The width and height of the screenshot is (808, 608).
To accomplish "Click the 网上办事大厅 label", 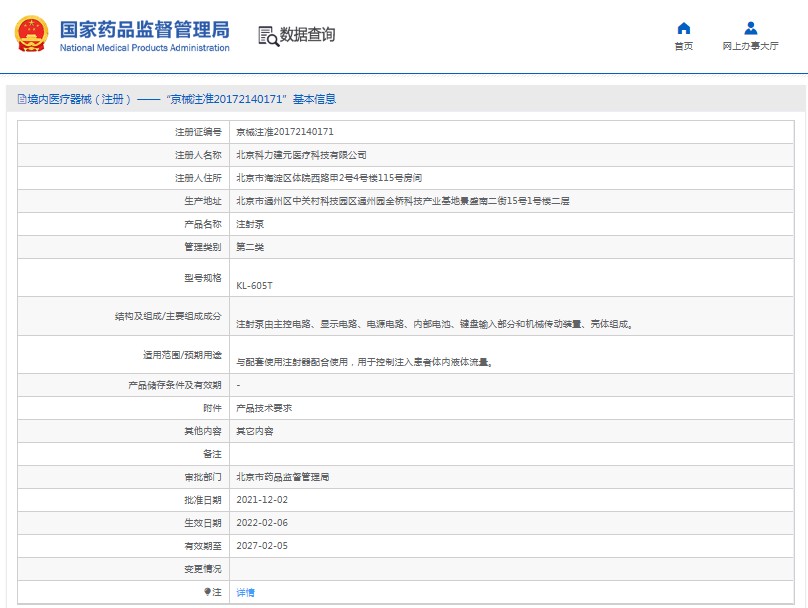I will pos(750,46).
